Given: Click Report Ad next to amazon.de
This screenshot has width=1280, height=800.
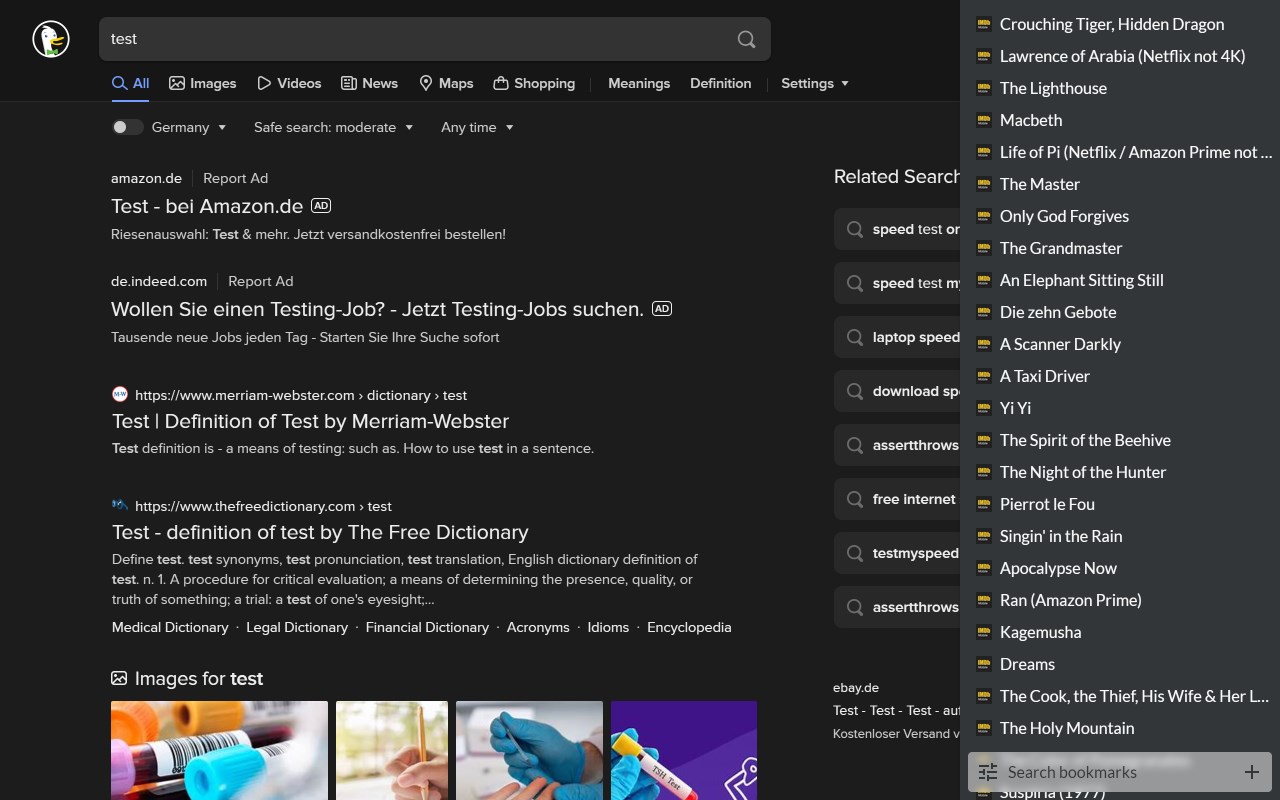Looking at the screenshot, I should click(235, 178).
